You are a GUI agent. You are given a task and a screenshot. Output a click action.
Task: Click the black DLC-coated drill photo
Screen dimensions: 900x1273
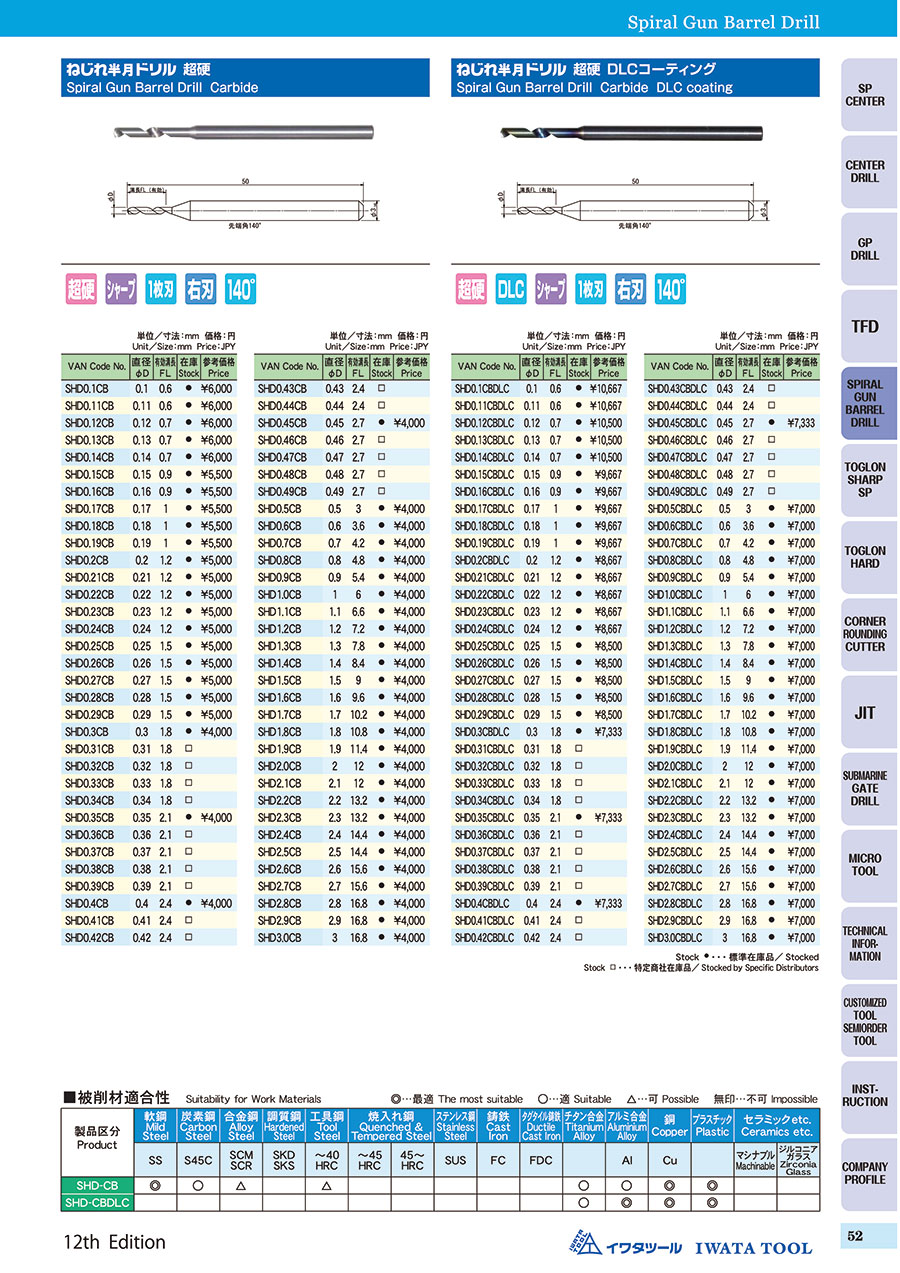click(x=630, y=130)
